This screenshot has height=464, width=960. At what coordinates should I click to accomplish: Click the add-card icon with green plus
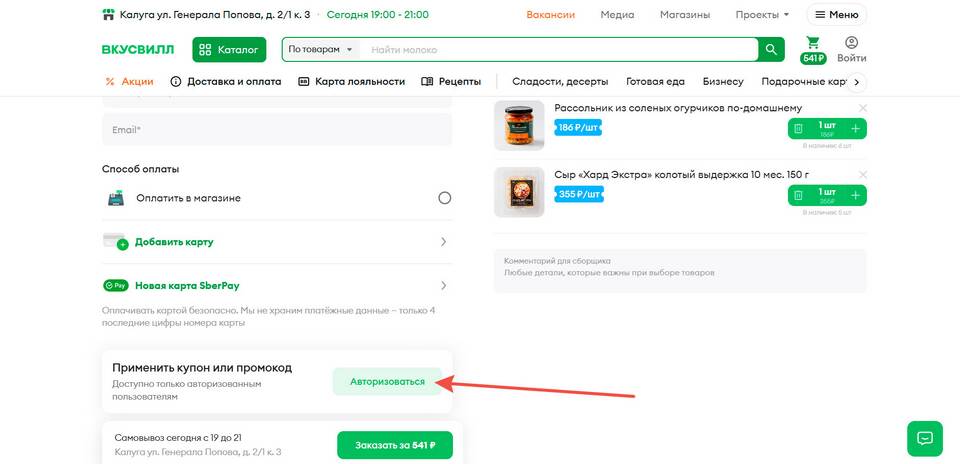click(x=116, y=242)
